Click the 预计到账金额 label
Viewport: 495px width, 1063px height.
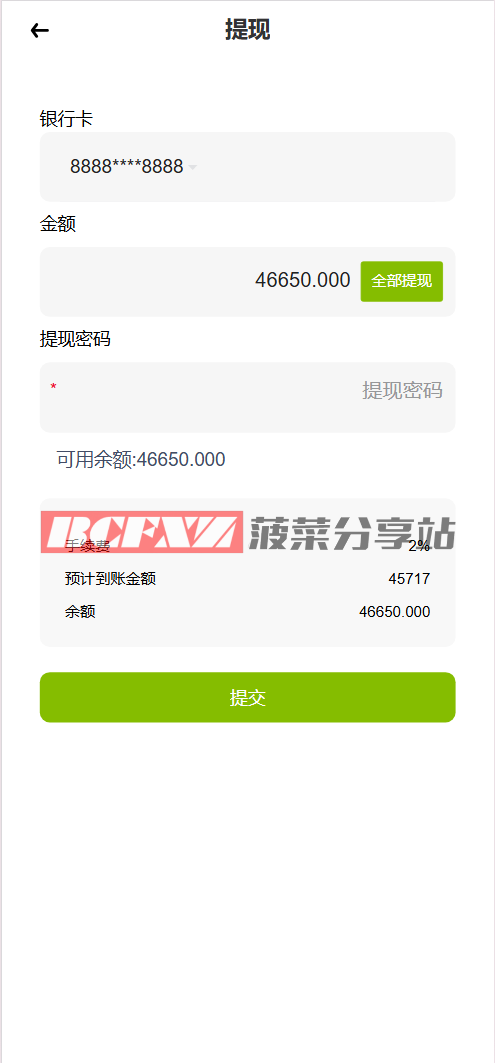[x=111, y=579]
